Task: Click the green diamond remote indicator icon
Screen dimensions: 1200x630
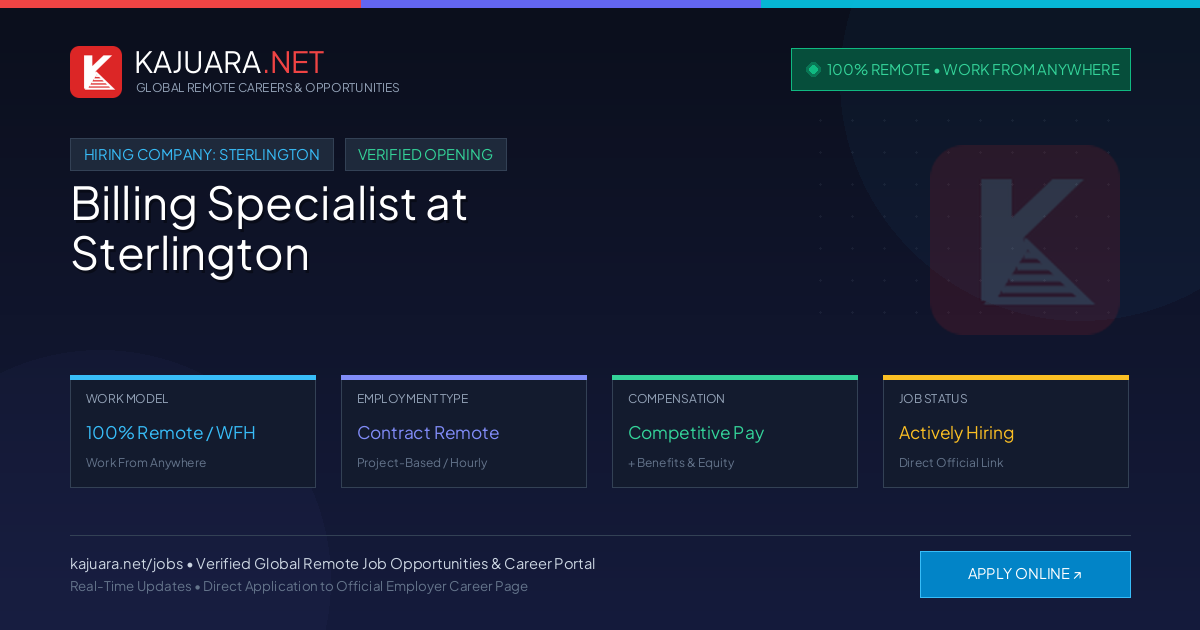Action: click(x=813, y=70)
